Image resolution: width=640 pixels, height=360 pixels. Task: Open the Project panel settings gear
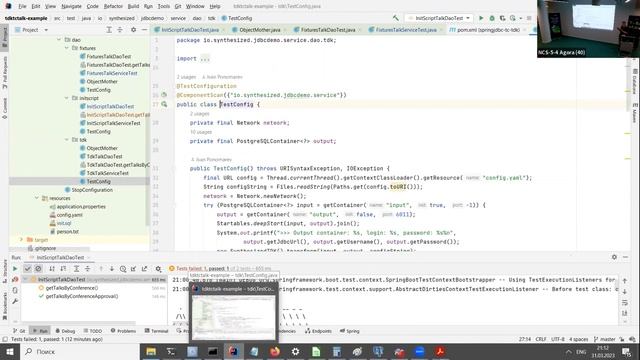point(133,30)
